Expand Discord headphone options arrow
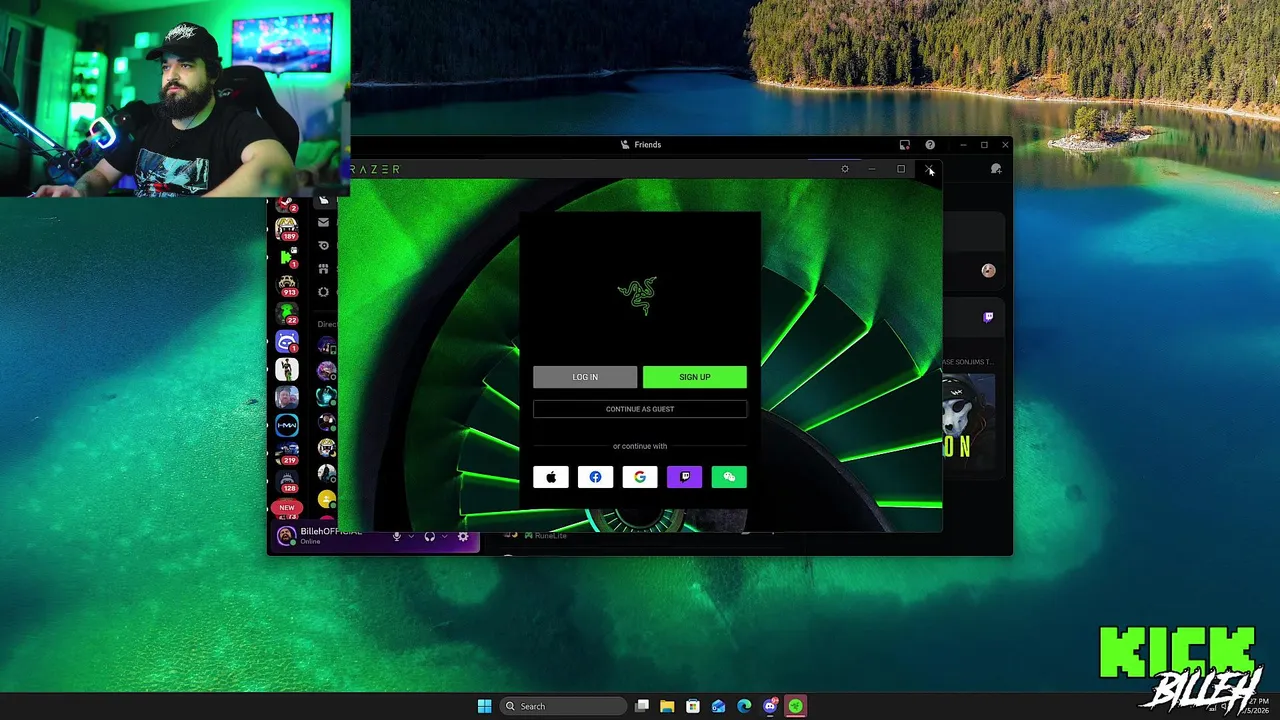 point(444,537)
